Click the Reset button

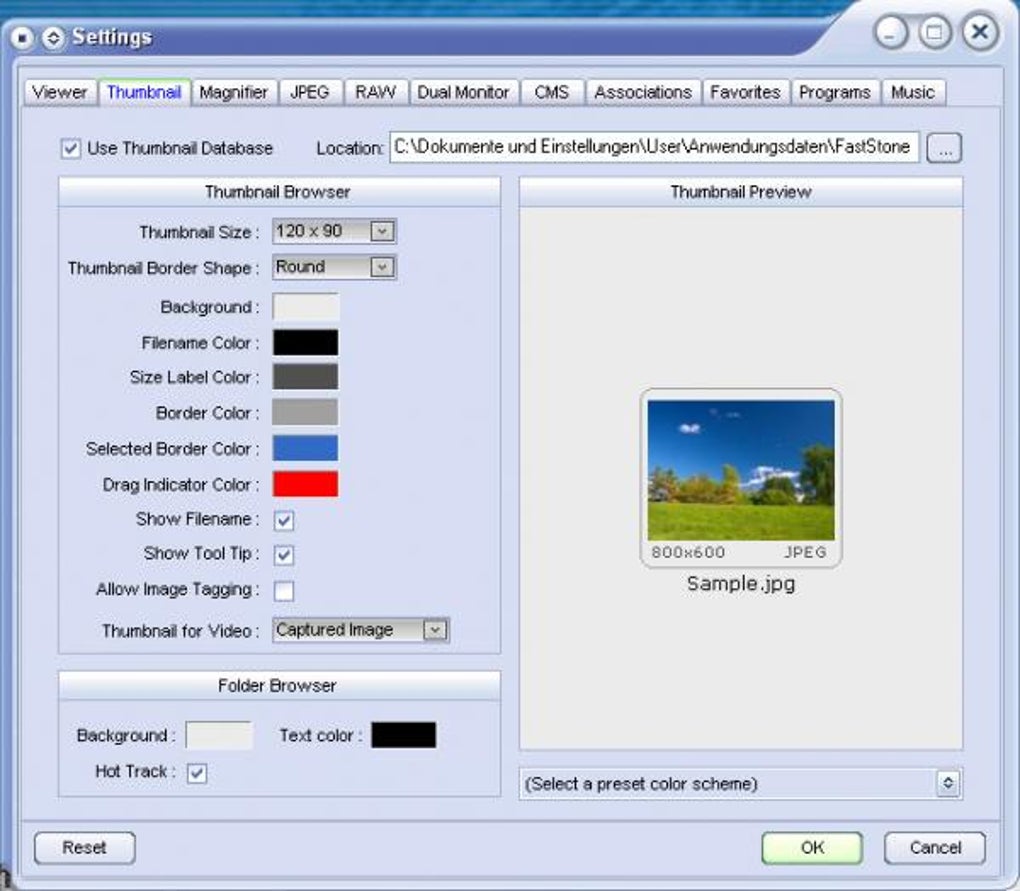pyautogui.click(x=84, y=847)
